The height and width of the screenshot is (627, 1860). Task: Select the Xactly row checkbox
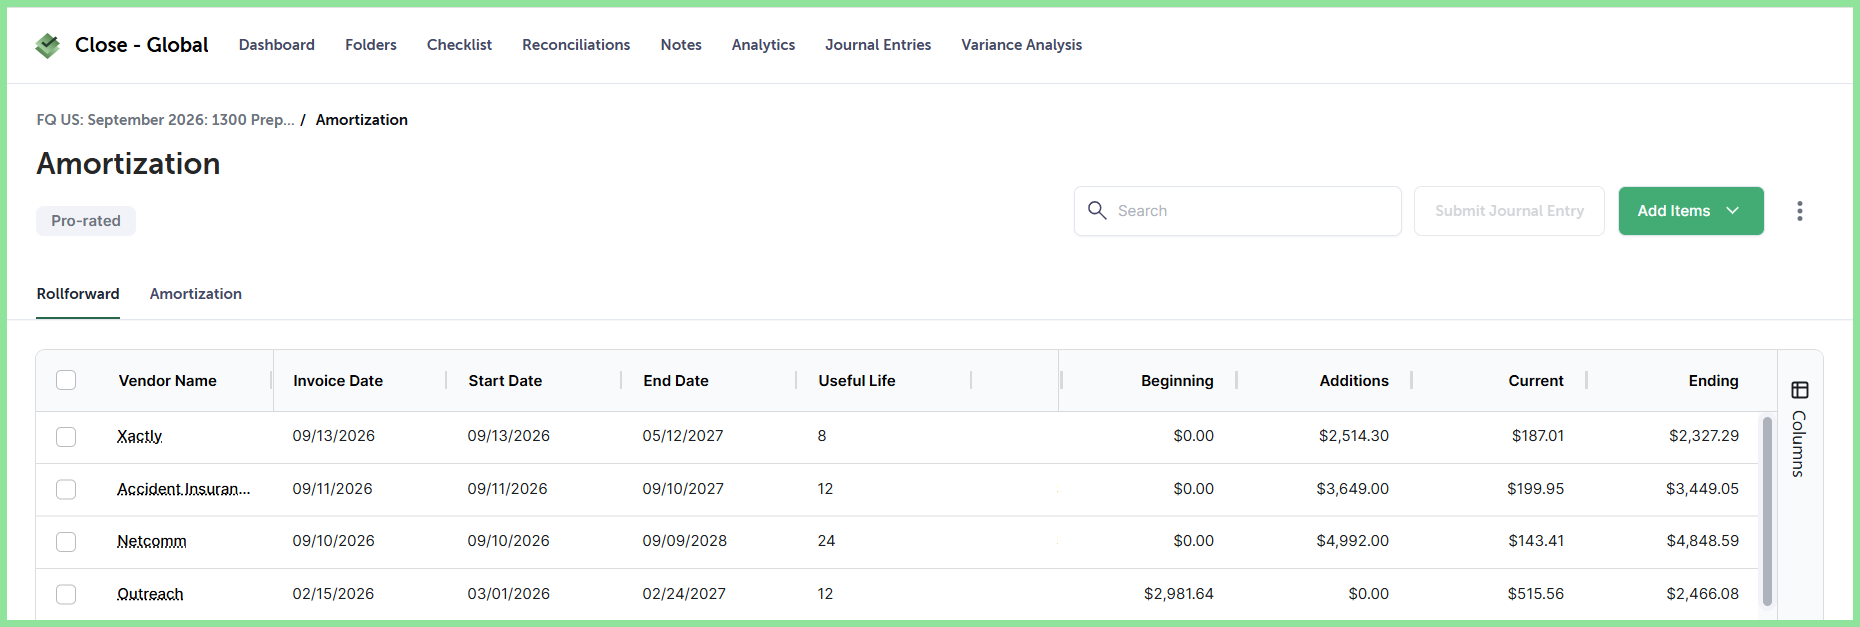66,437
